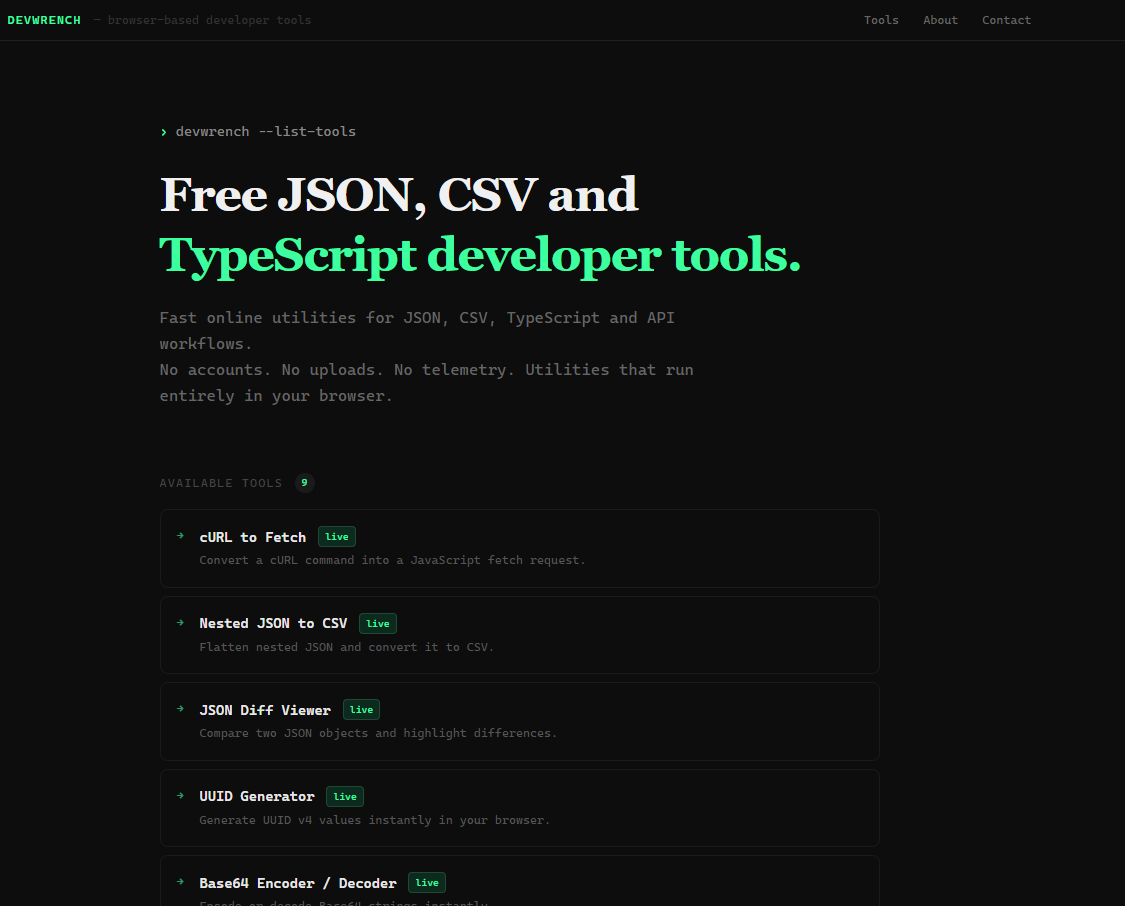Click 'Generate UUID v4 values instantly in your browser.'
The width and height of the screenshot is (1125, 906).
pyautogui.click(x=375, y=820)
